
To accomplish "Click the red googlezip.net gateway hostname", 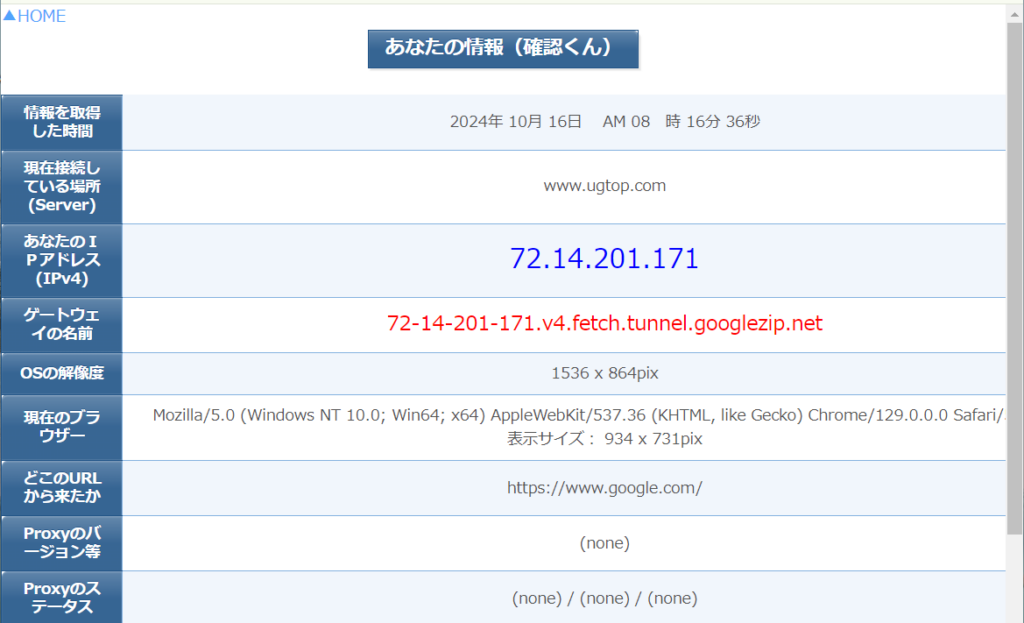I will (x=604, y=323).
